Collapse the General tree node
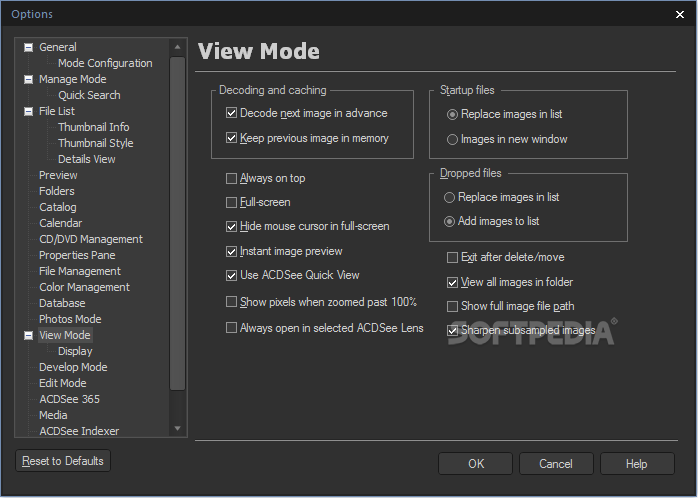 coord(28,47)
